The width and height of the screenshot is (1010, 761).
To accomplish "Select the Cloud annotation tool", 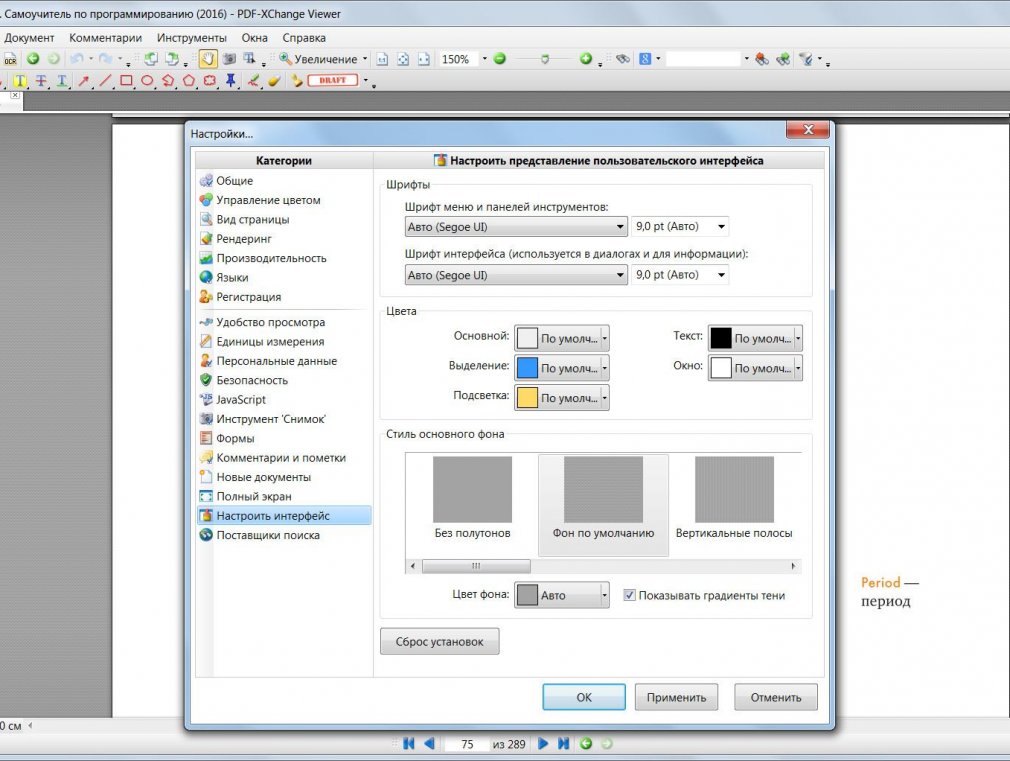I will pos(209,81).
